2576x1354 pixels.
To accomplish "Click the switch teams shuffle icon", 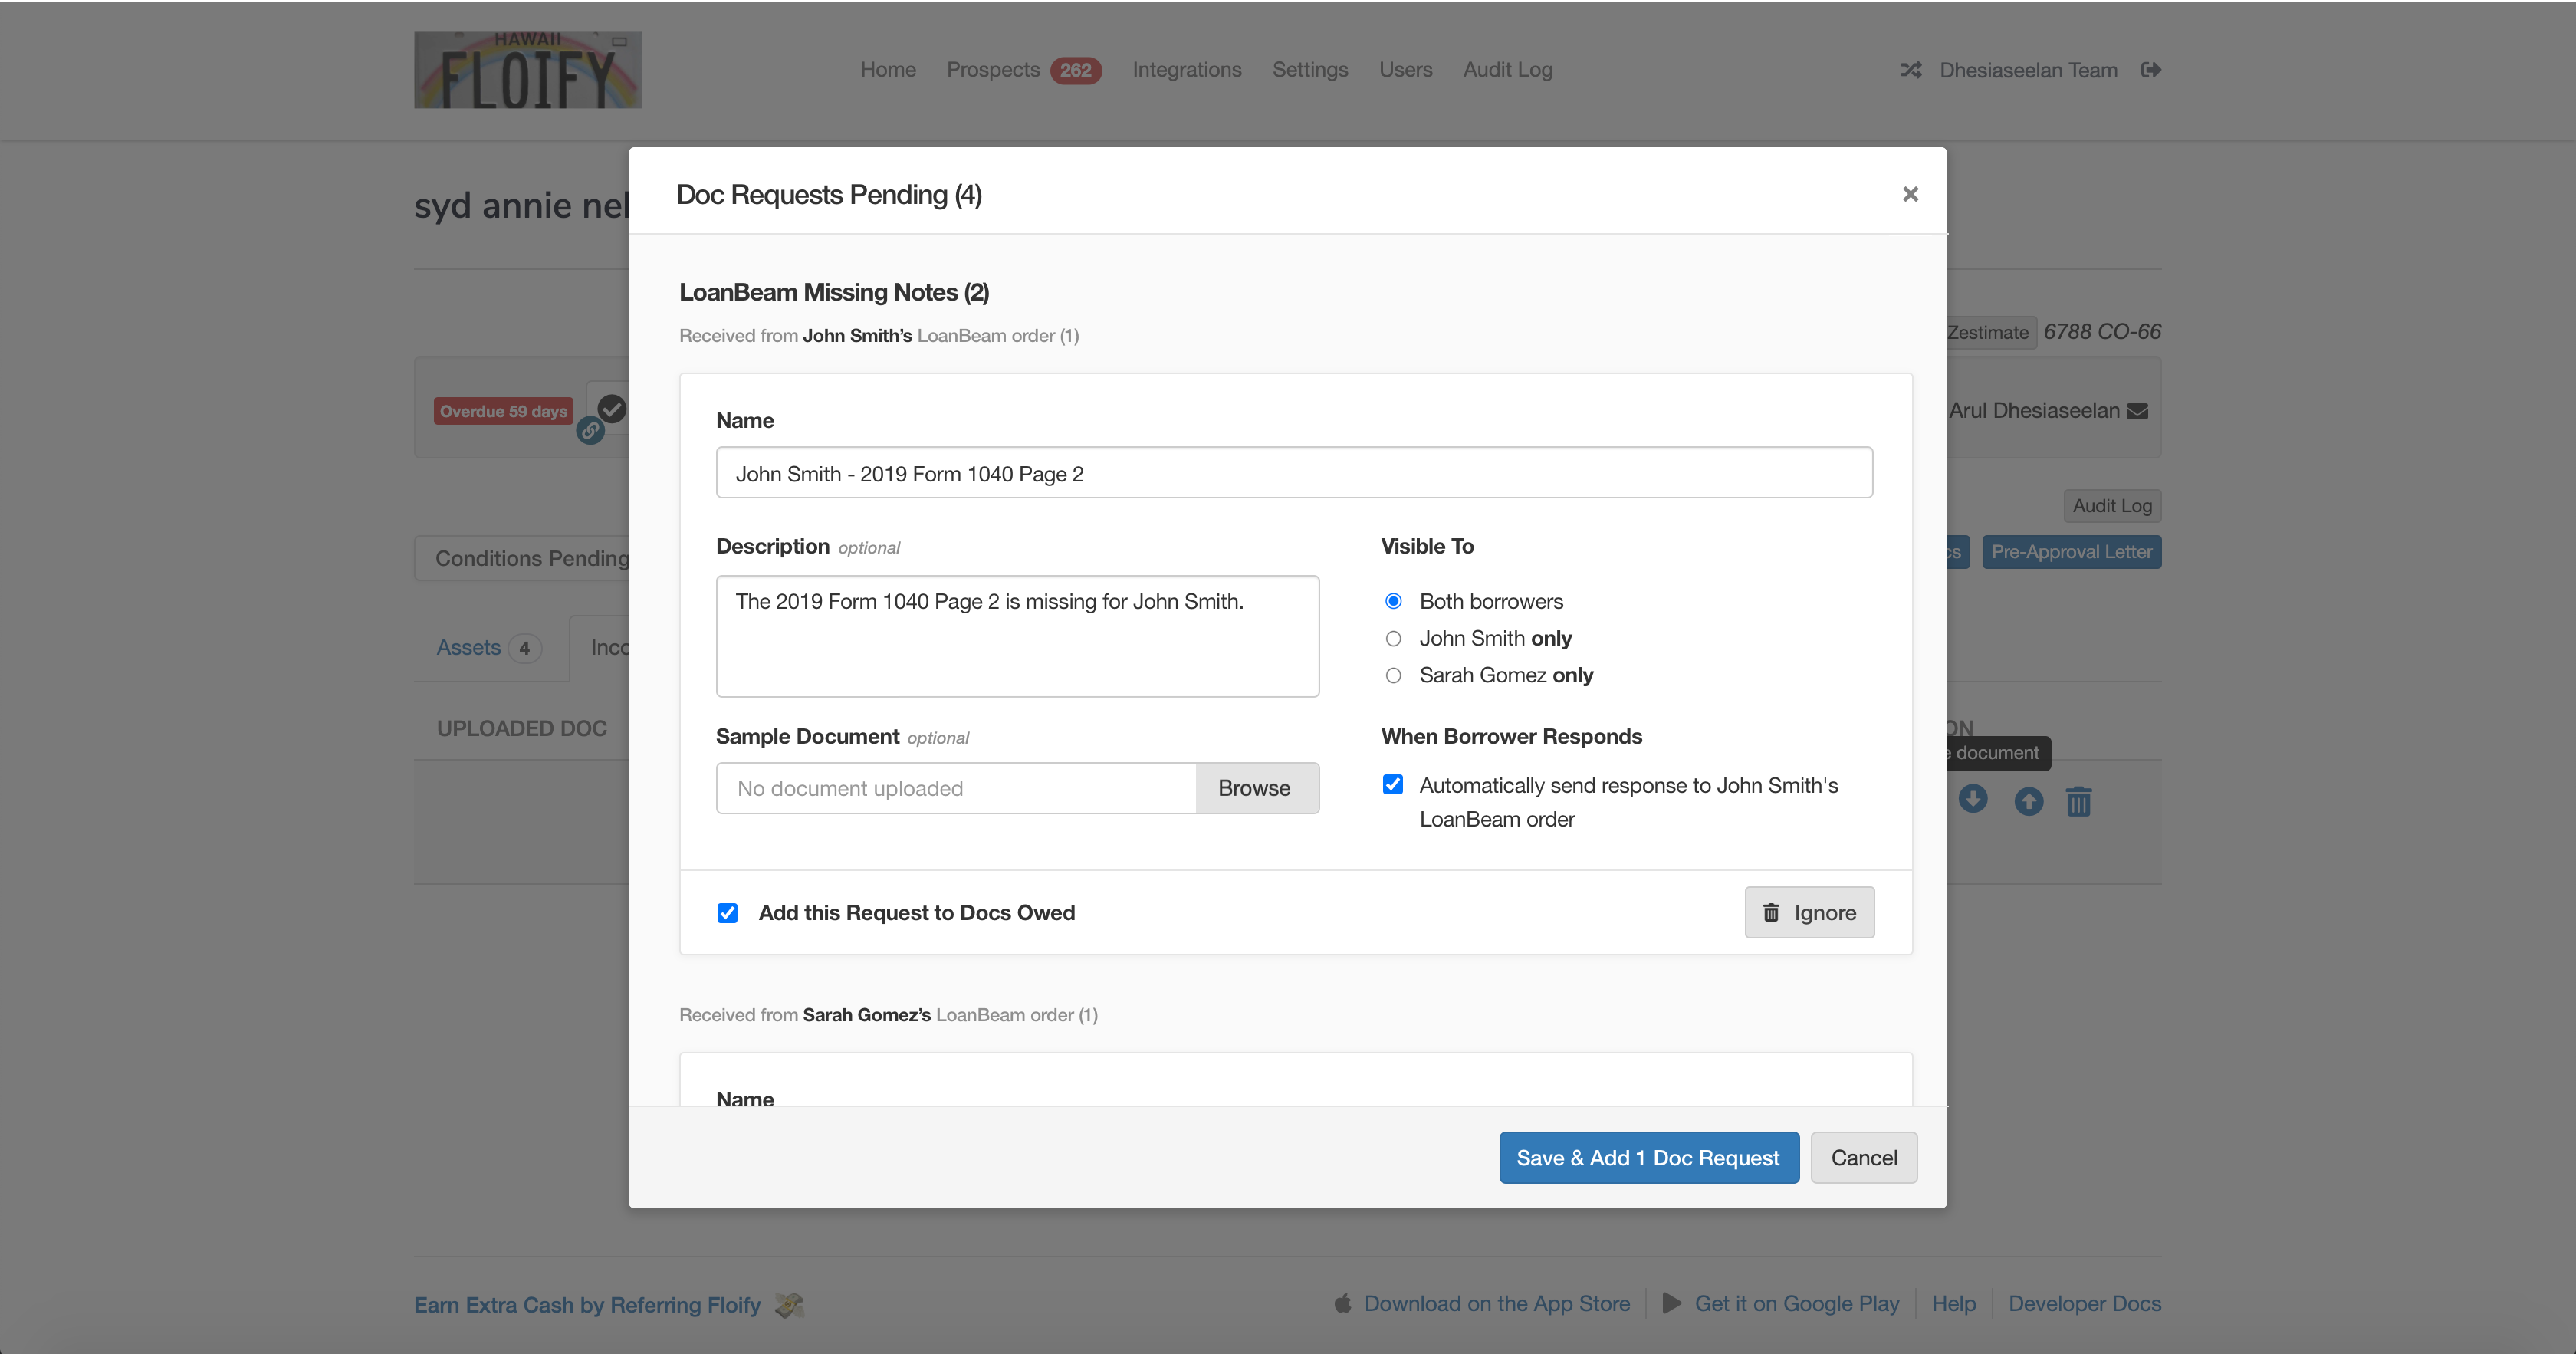I will [x=1911, y=69].
